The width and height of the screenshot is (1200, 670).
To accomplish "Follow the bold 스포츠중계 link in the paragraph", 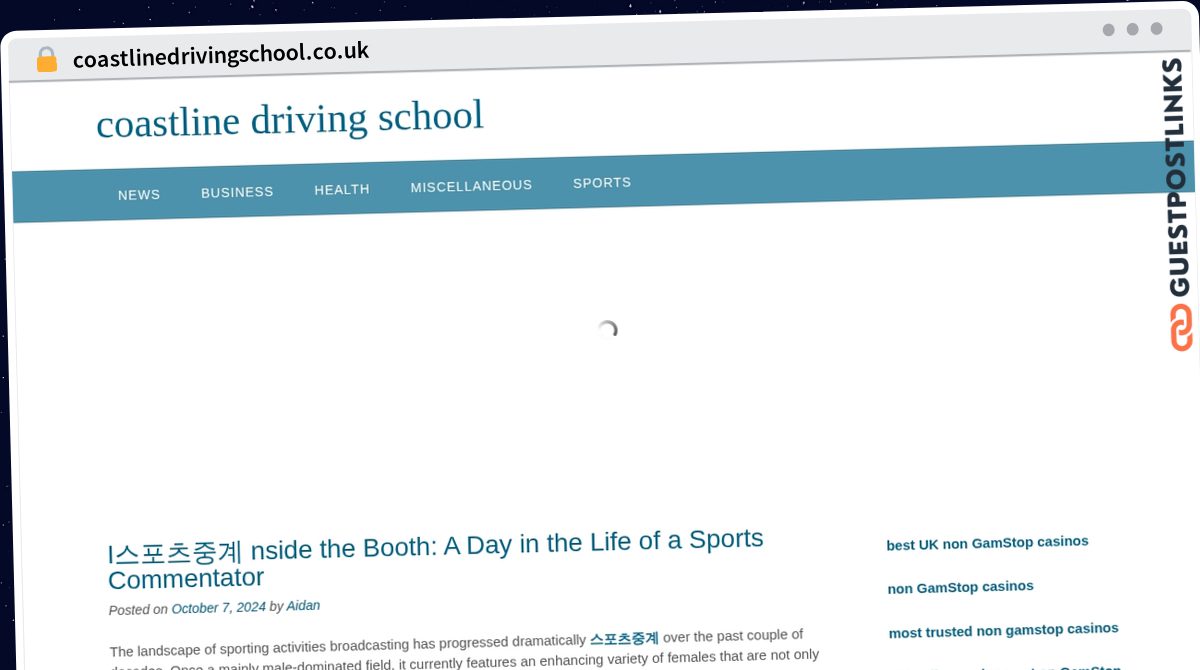I will (x=624, y=639).
